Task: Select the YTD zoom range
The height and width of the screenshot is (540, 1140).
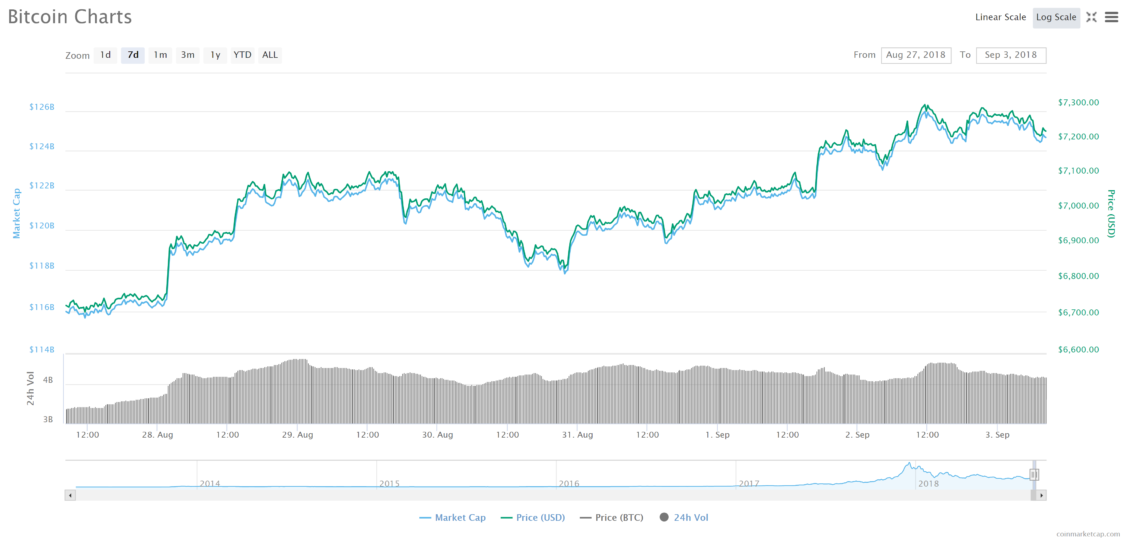Action: (243, 55)
